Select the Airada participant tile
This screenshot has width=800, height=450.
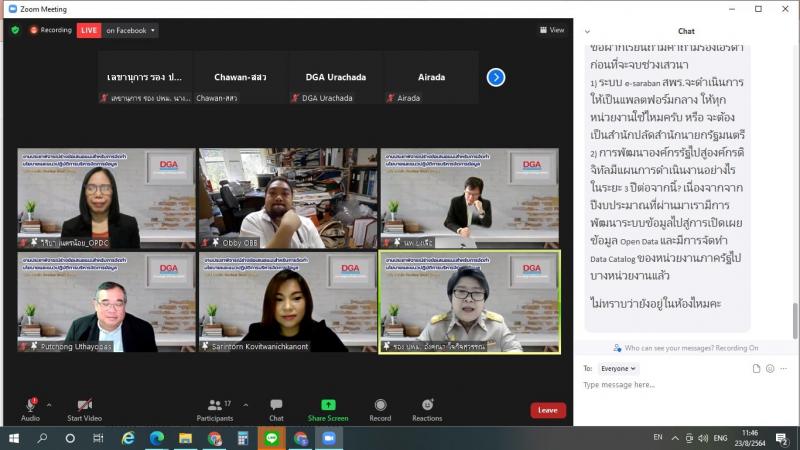432,78
